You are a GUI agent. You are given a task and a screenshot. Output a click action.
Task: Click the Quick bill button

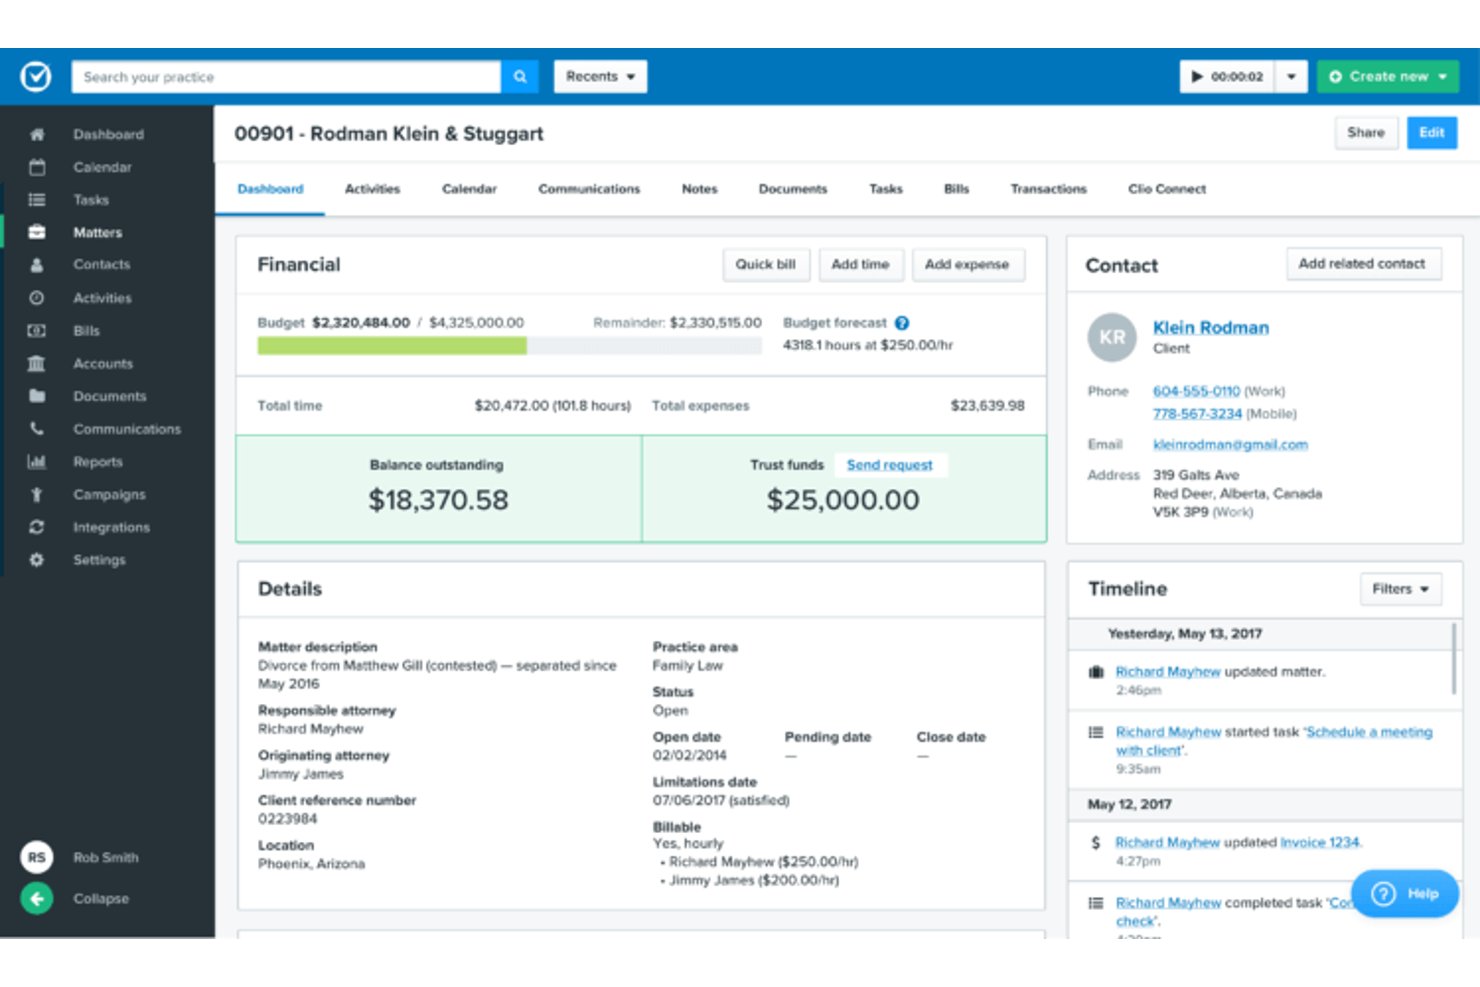tap(765, 265)
